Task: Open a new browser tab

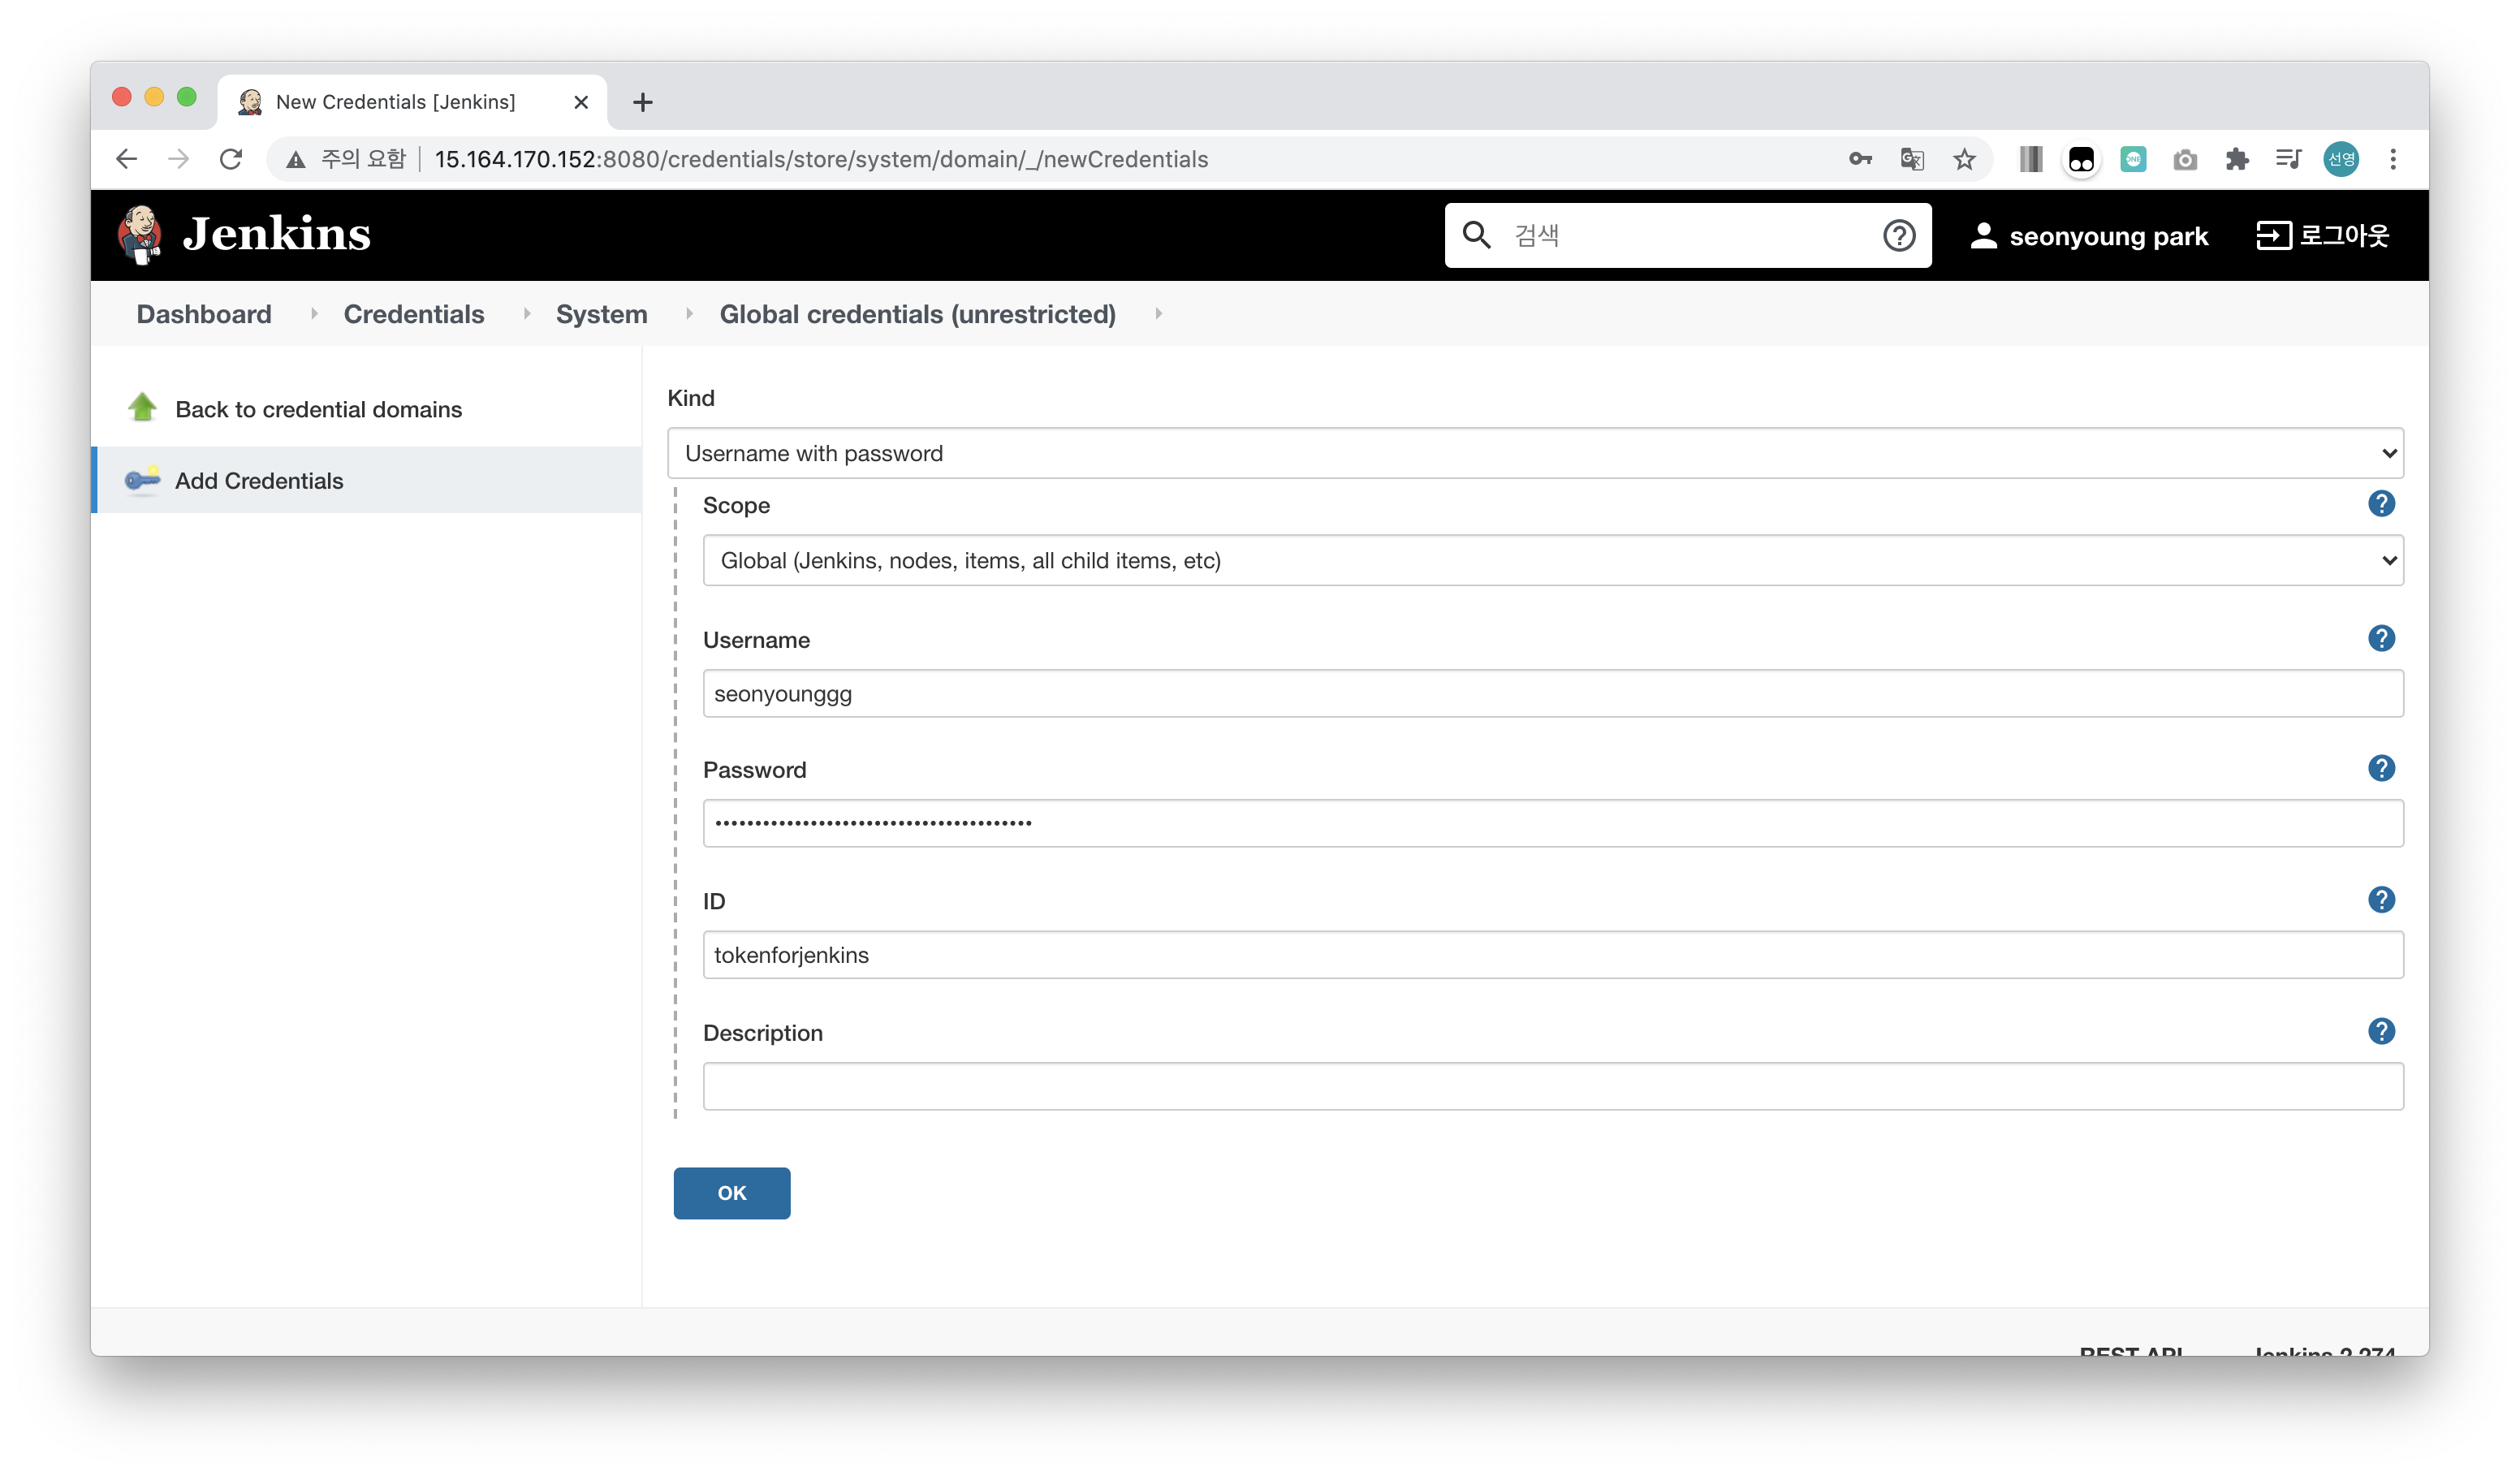Action: click(x=643, y=102)
